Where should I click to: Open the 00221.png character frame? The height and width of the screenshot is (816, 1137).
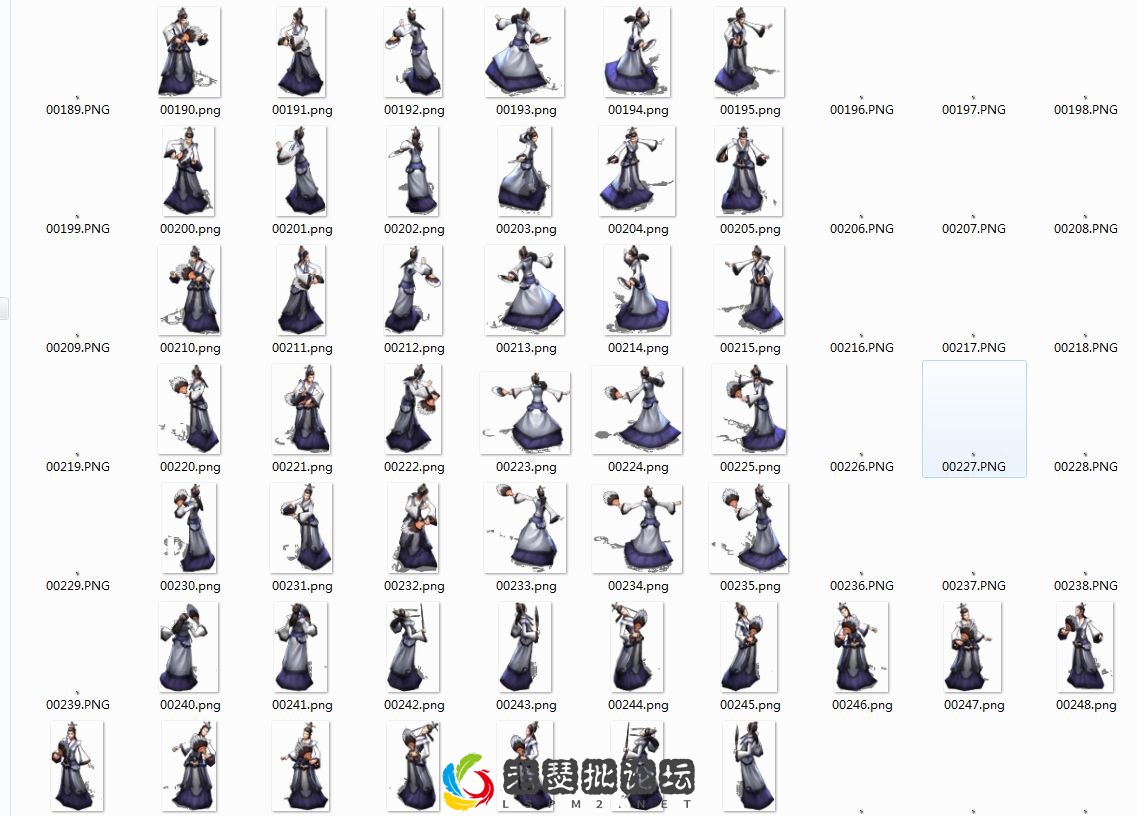(x=301, y=408)
